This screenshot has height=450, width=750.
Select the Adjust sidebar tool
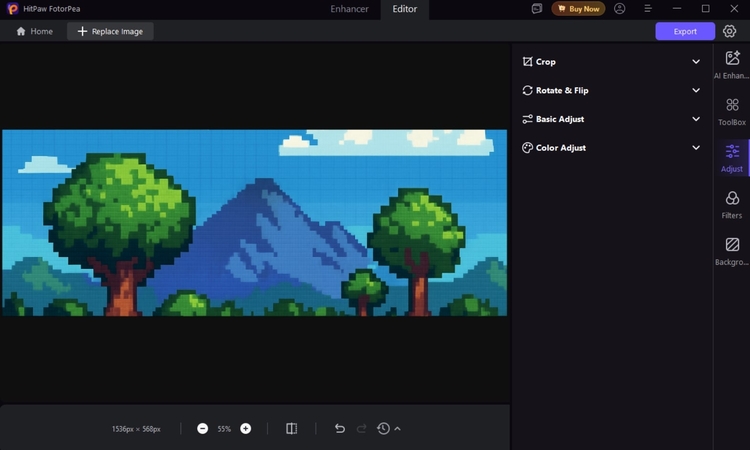(732, 158)
